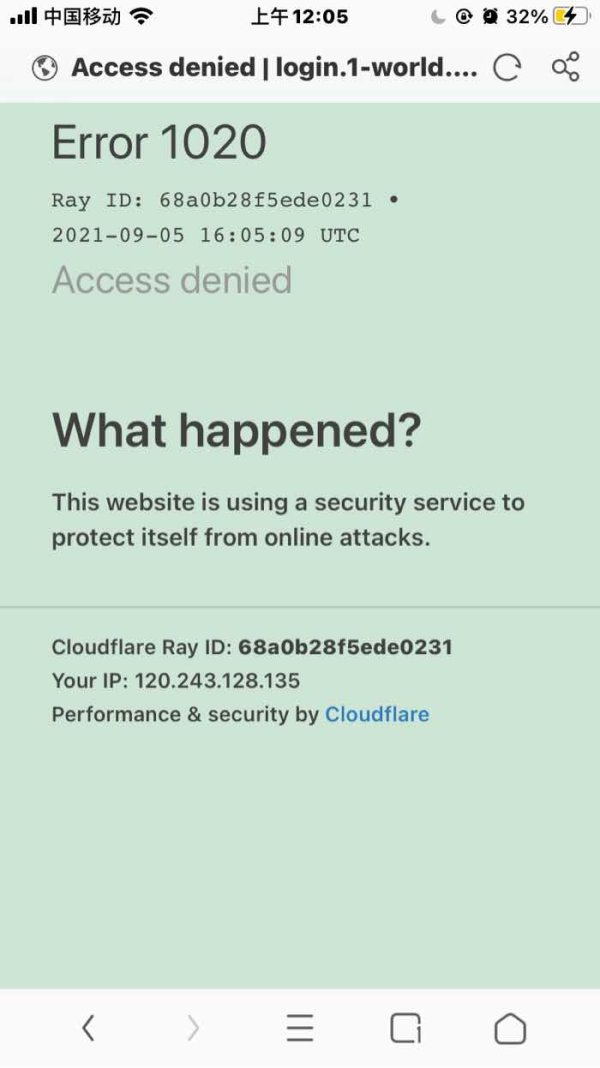This screenshot has height=1068, width=600.
Task: Open the tabs switcher icon
Action: (x=405, y=1028)
